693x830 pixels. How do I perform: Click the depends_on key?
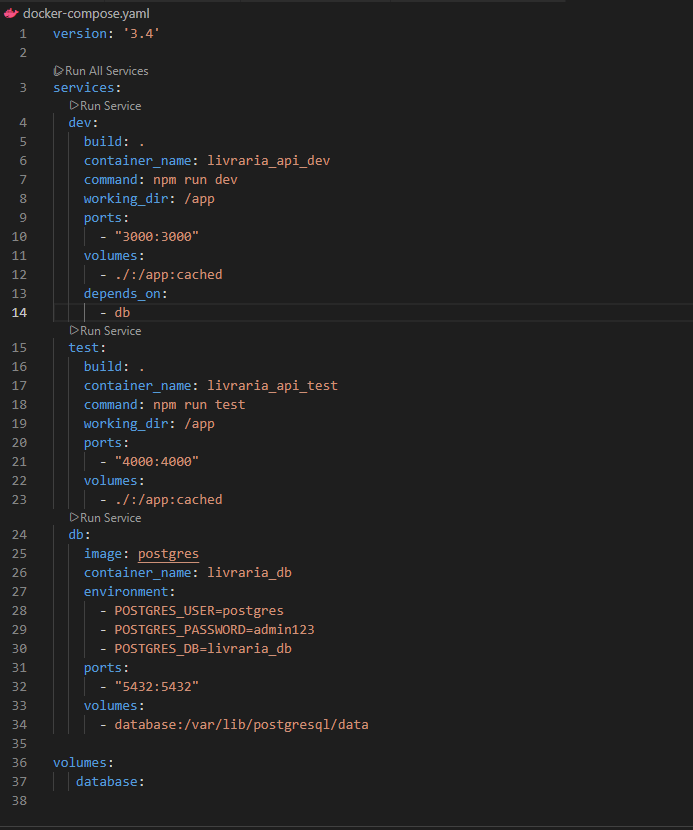[x=124, y=293]
